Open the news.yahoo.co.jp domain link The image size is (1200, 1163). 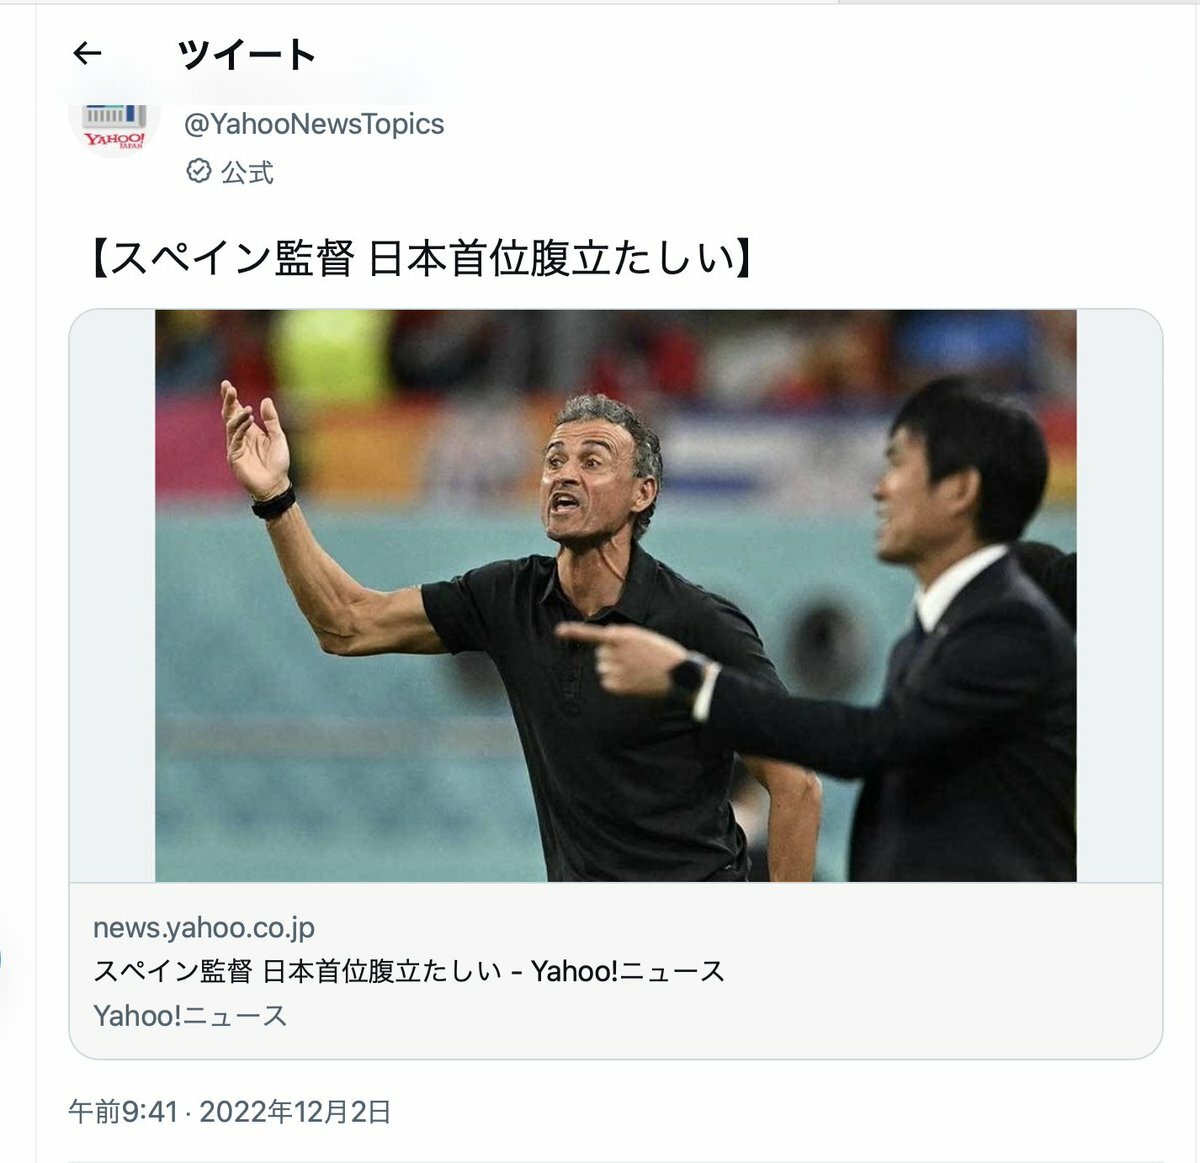204,927
